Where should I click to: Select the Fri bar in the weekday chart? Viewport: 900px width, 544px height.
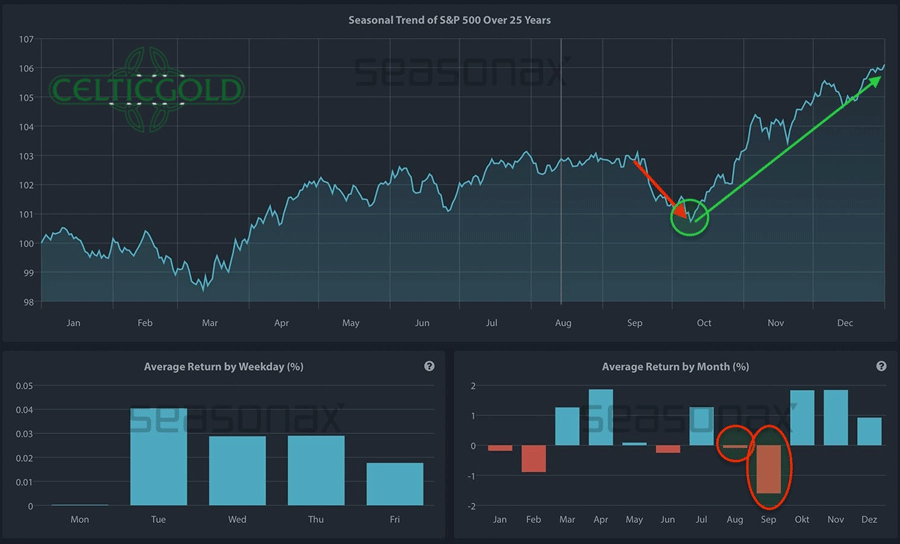tap(395, 484)
